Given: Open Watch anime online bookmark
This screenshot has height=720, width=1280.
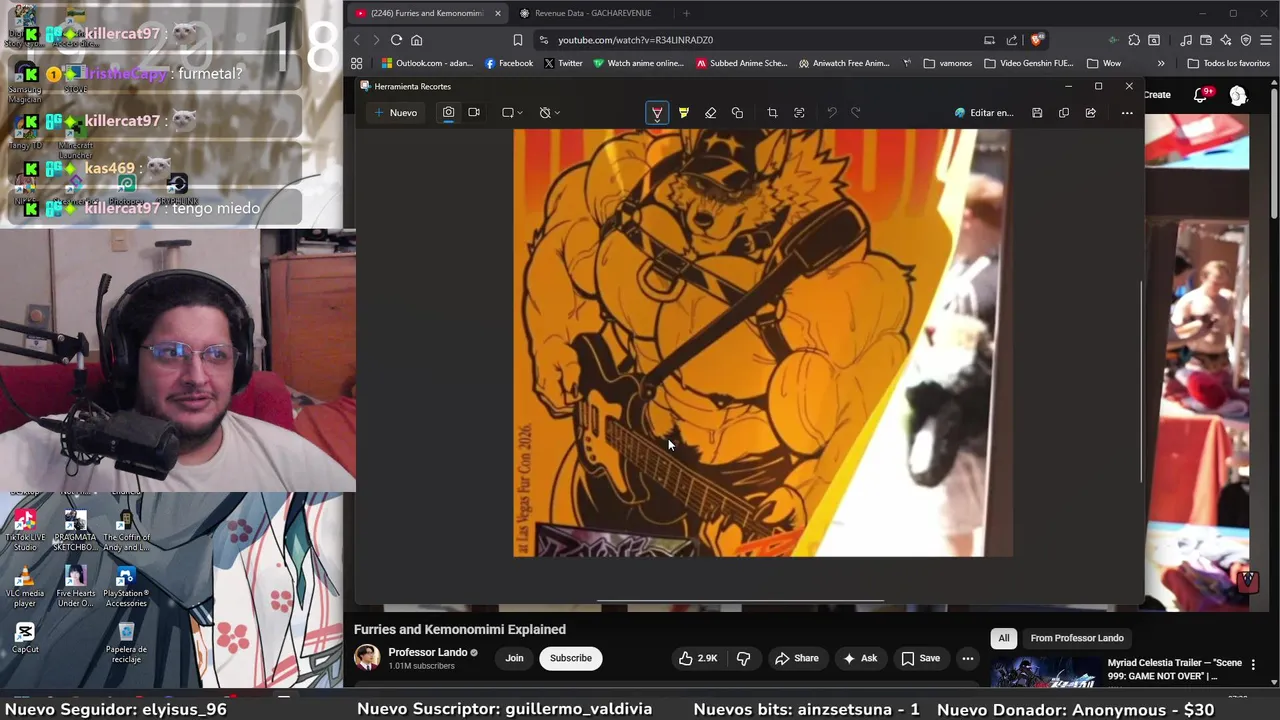Looking at the screenshot, I should (638, 63).
